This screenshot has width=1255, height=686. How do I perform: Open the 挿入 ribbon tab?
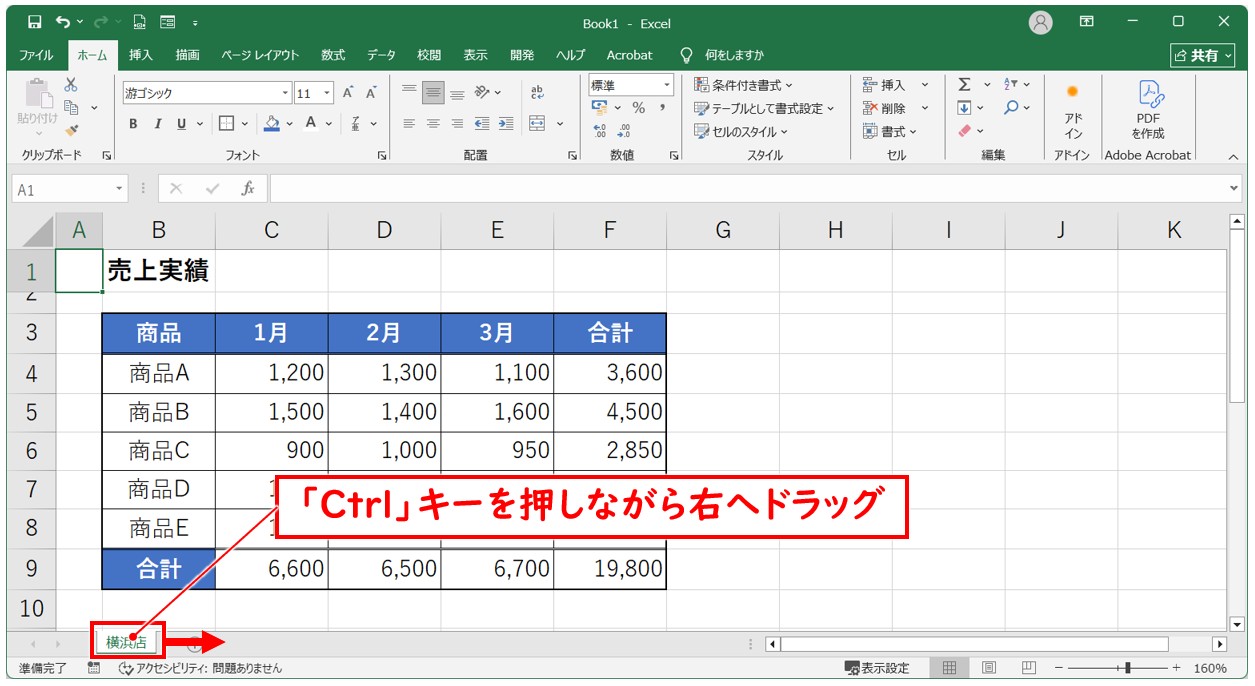tap(141, 55)
